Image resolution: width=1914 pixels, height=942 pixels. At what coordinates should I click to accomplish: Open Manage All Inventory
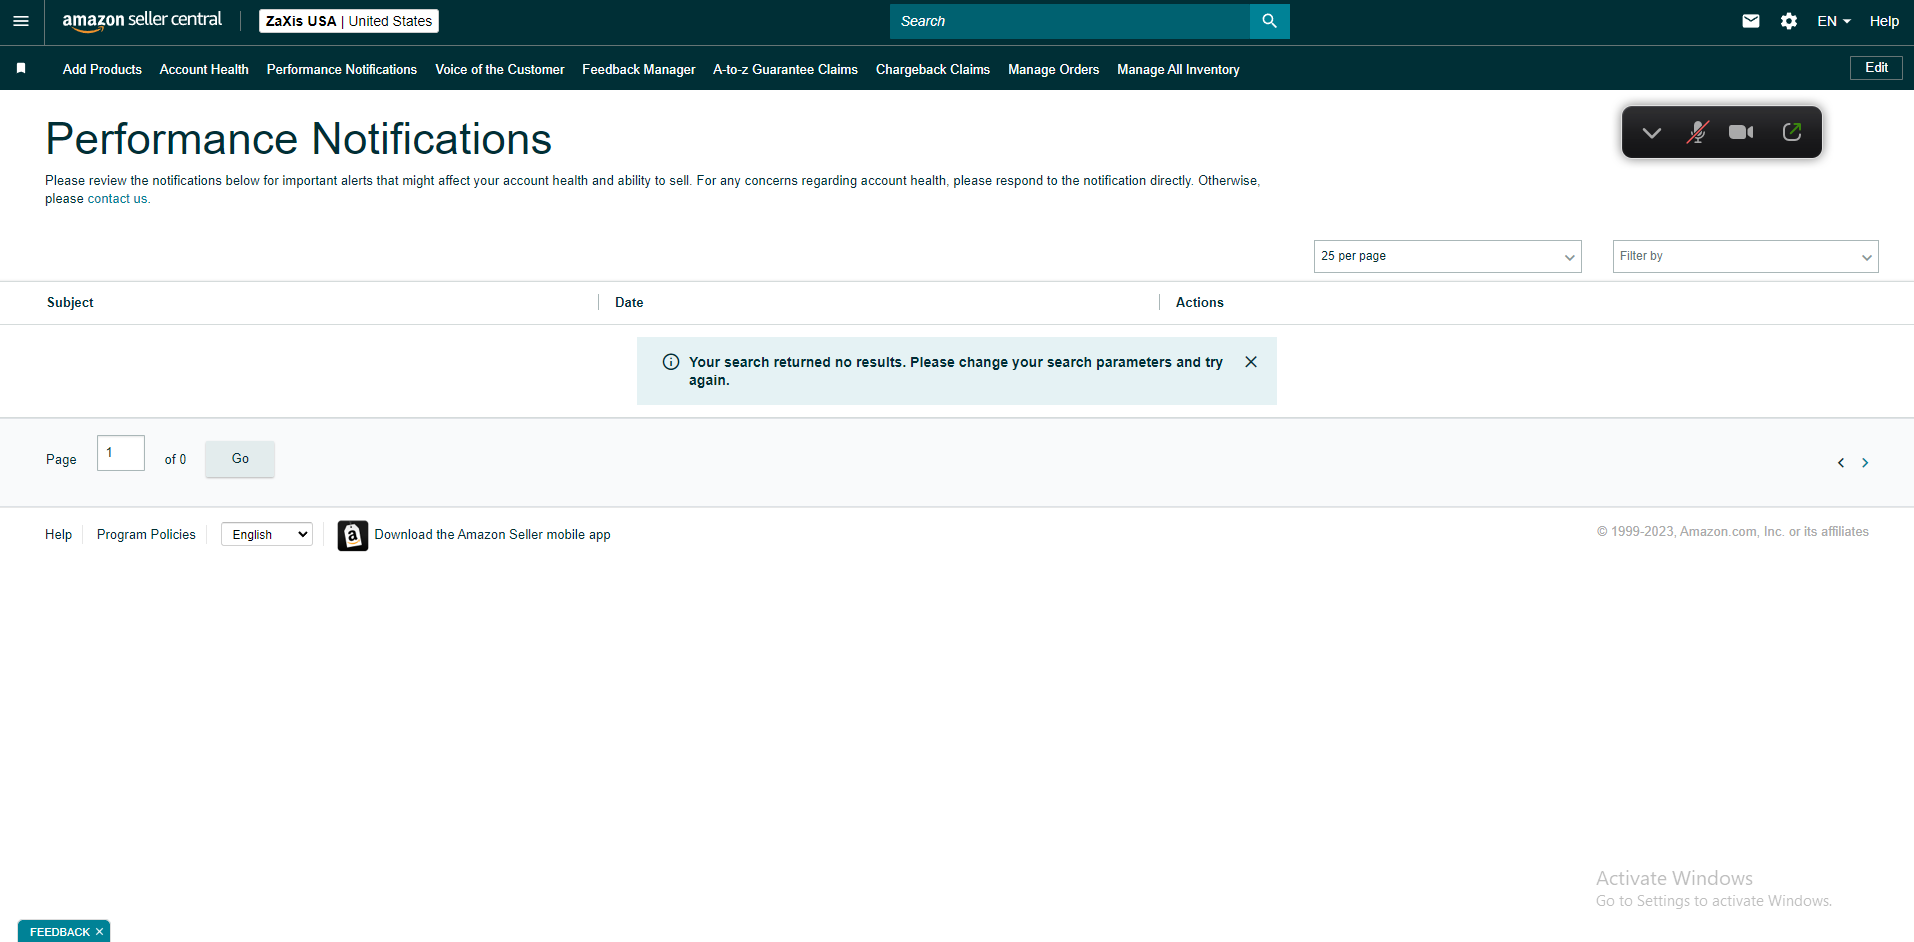(1178, 69)
